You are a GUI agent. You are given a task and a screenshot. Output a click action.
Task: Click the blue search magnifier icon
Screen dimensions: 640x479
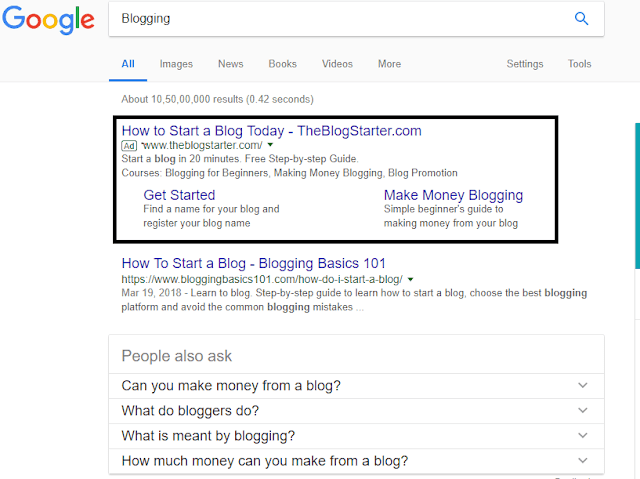(581, 18)
